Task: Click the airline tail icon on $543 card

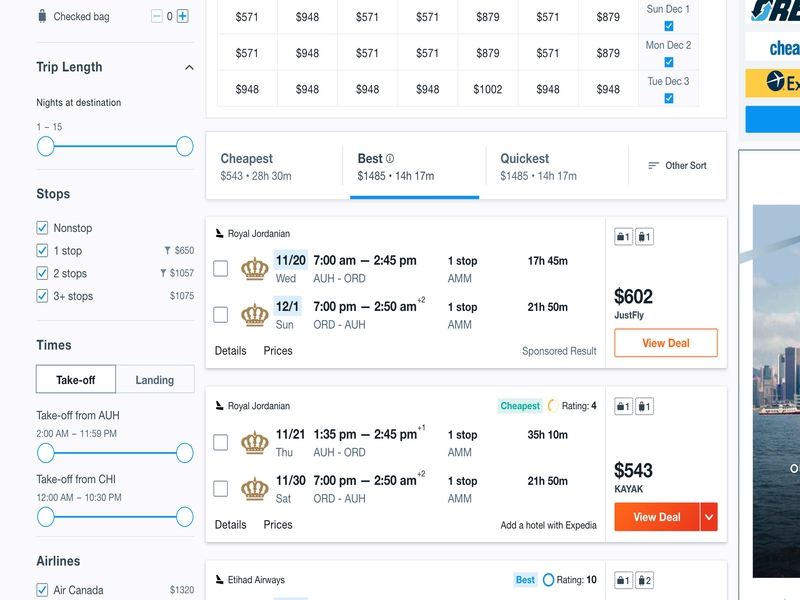Action: [x=219, y=406]
